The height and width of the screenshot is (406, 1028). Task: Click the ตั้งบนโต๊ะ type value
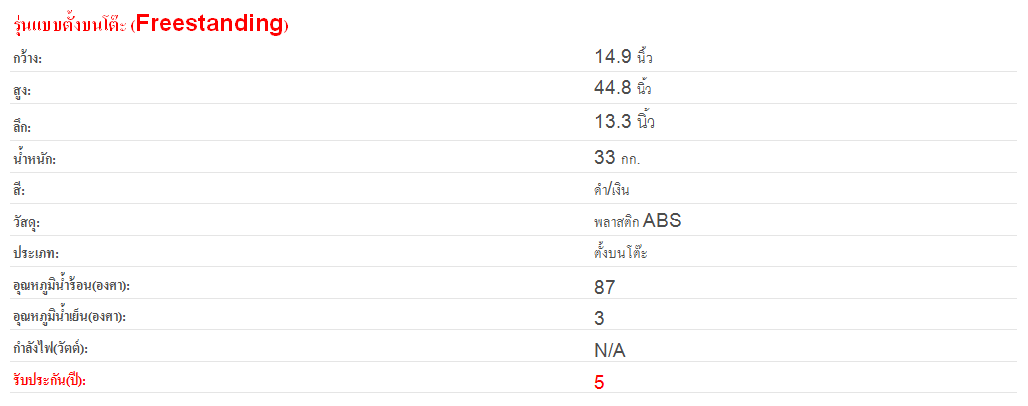pos(620,252)
